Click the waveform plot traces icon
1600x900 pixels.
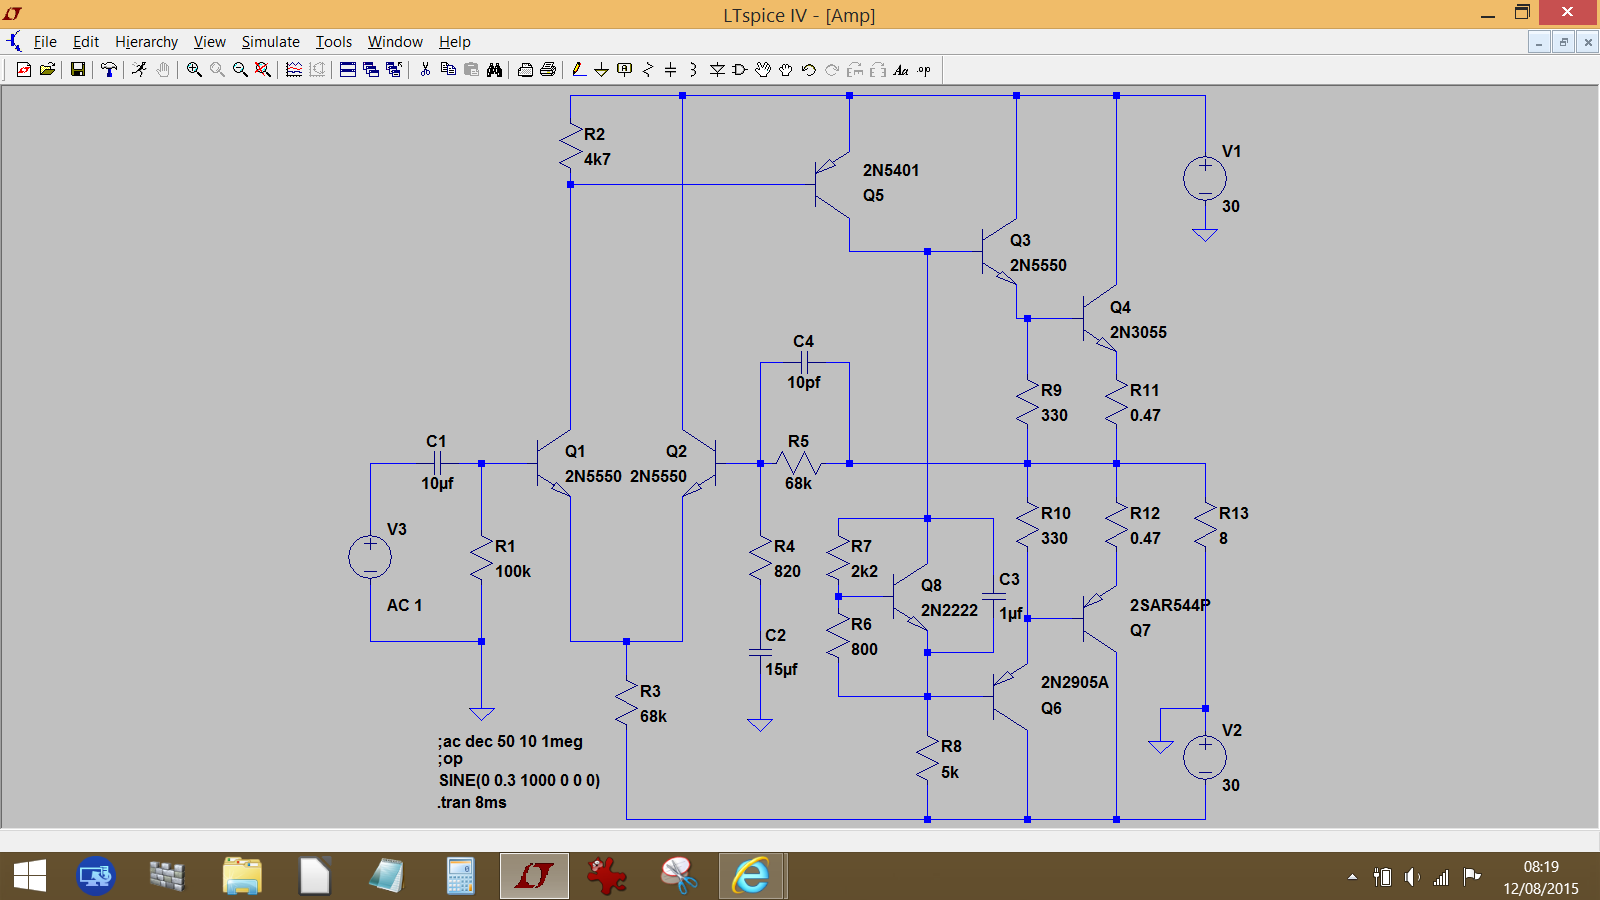pos(294,69)
